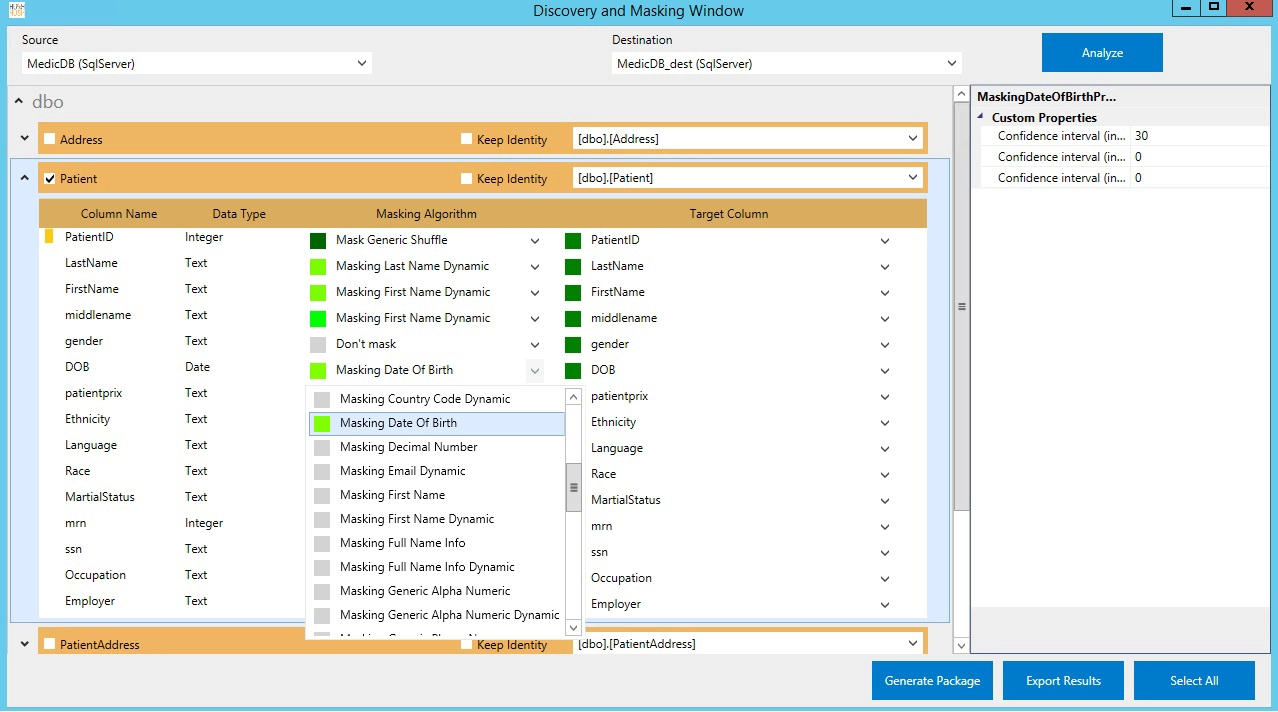
Task: Click the green square next to middlename target column
Action: click(x=573, y=319)
